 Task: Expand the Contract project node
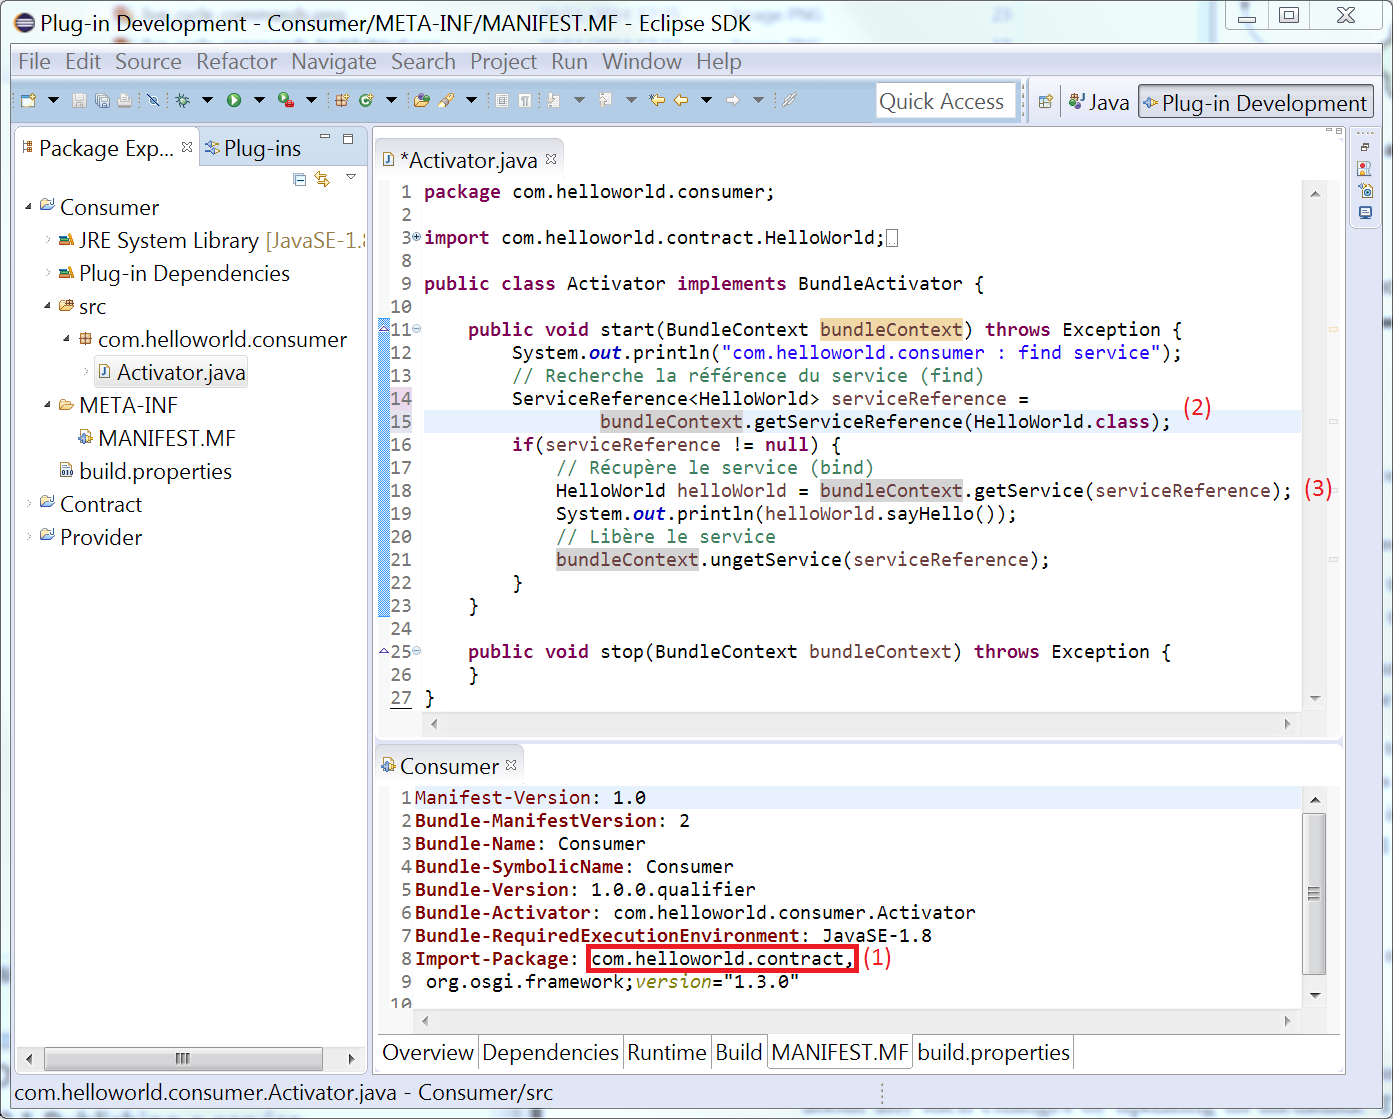[x=28, y=504]
